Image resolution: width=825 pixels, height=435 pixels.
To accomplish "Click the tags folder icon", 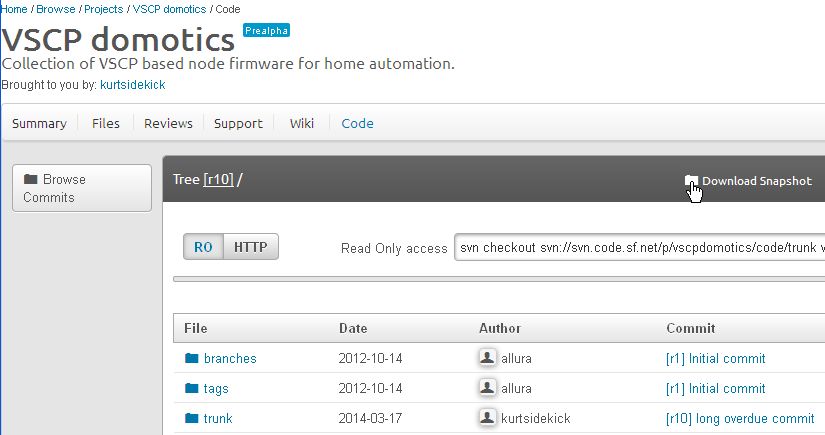I will click(192, 388).
